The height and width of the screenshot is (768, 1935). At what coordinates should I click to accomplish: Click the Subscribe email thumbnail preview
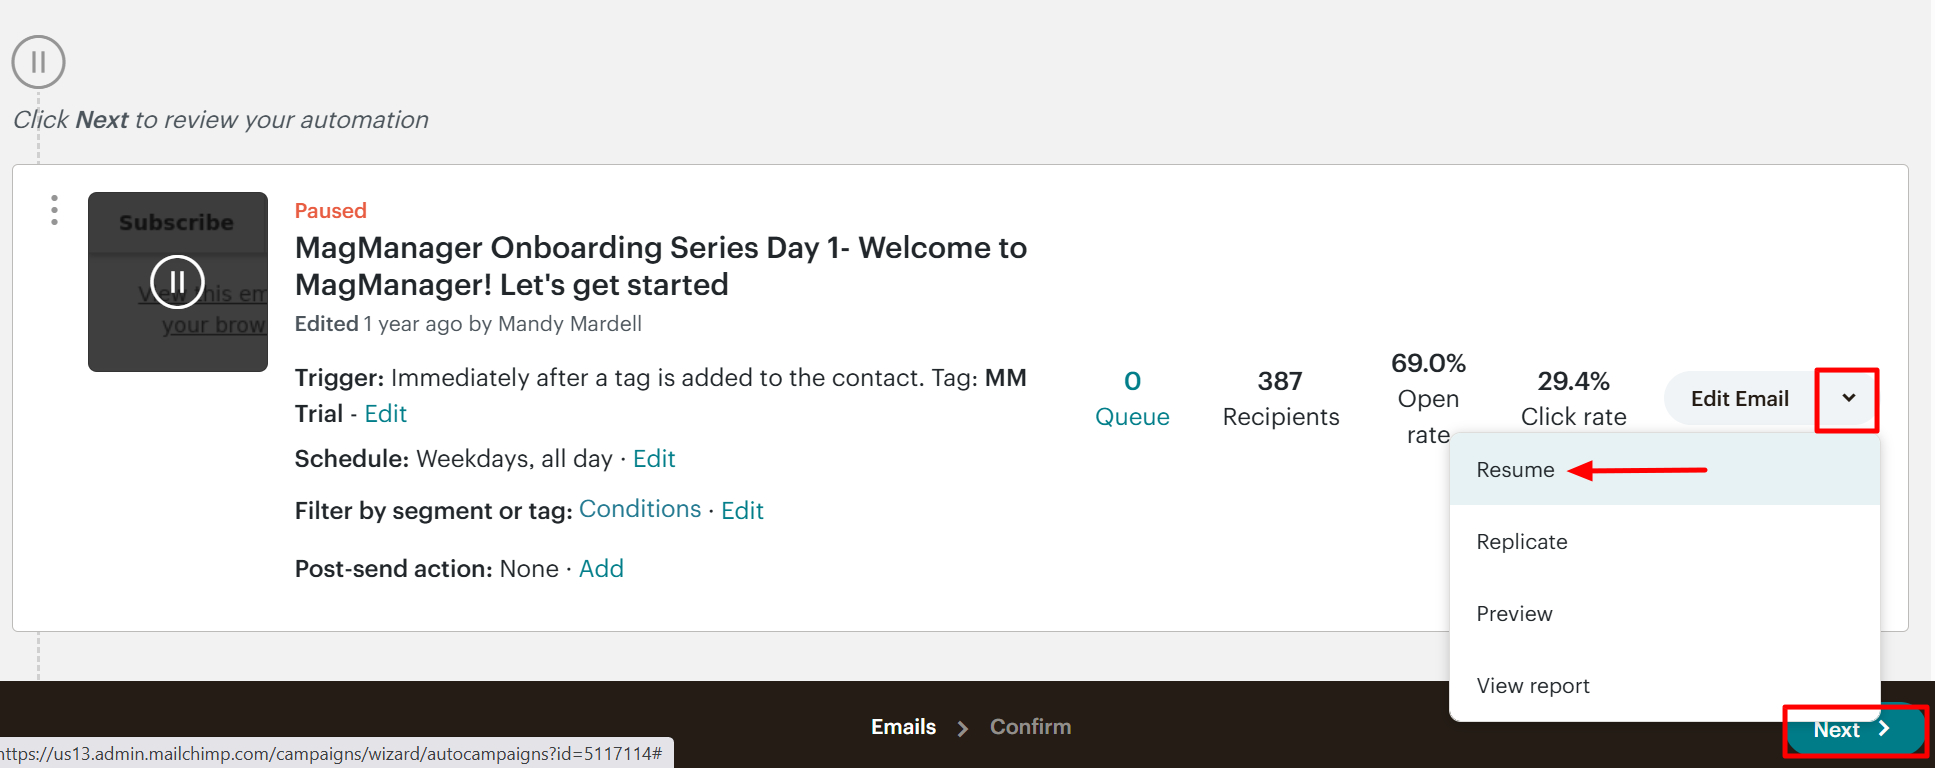[178, 282]
